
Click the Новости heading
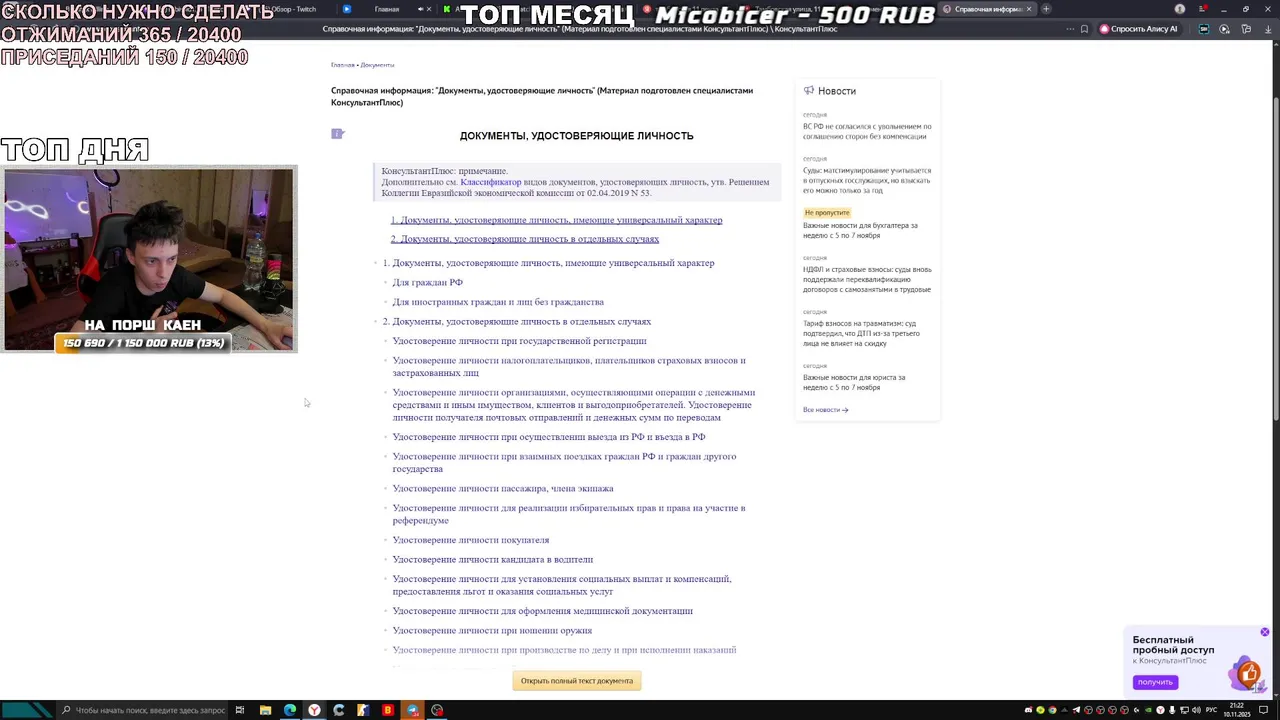836,91
